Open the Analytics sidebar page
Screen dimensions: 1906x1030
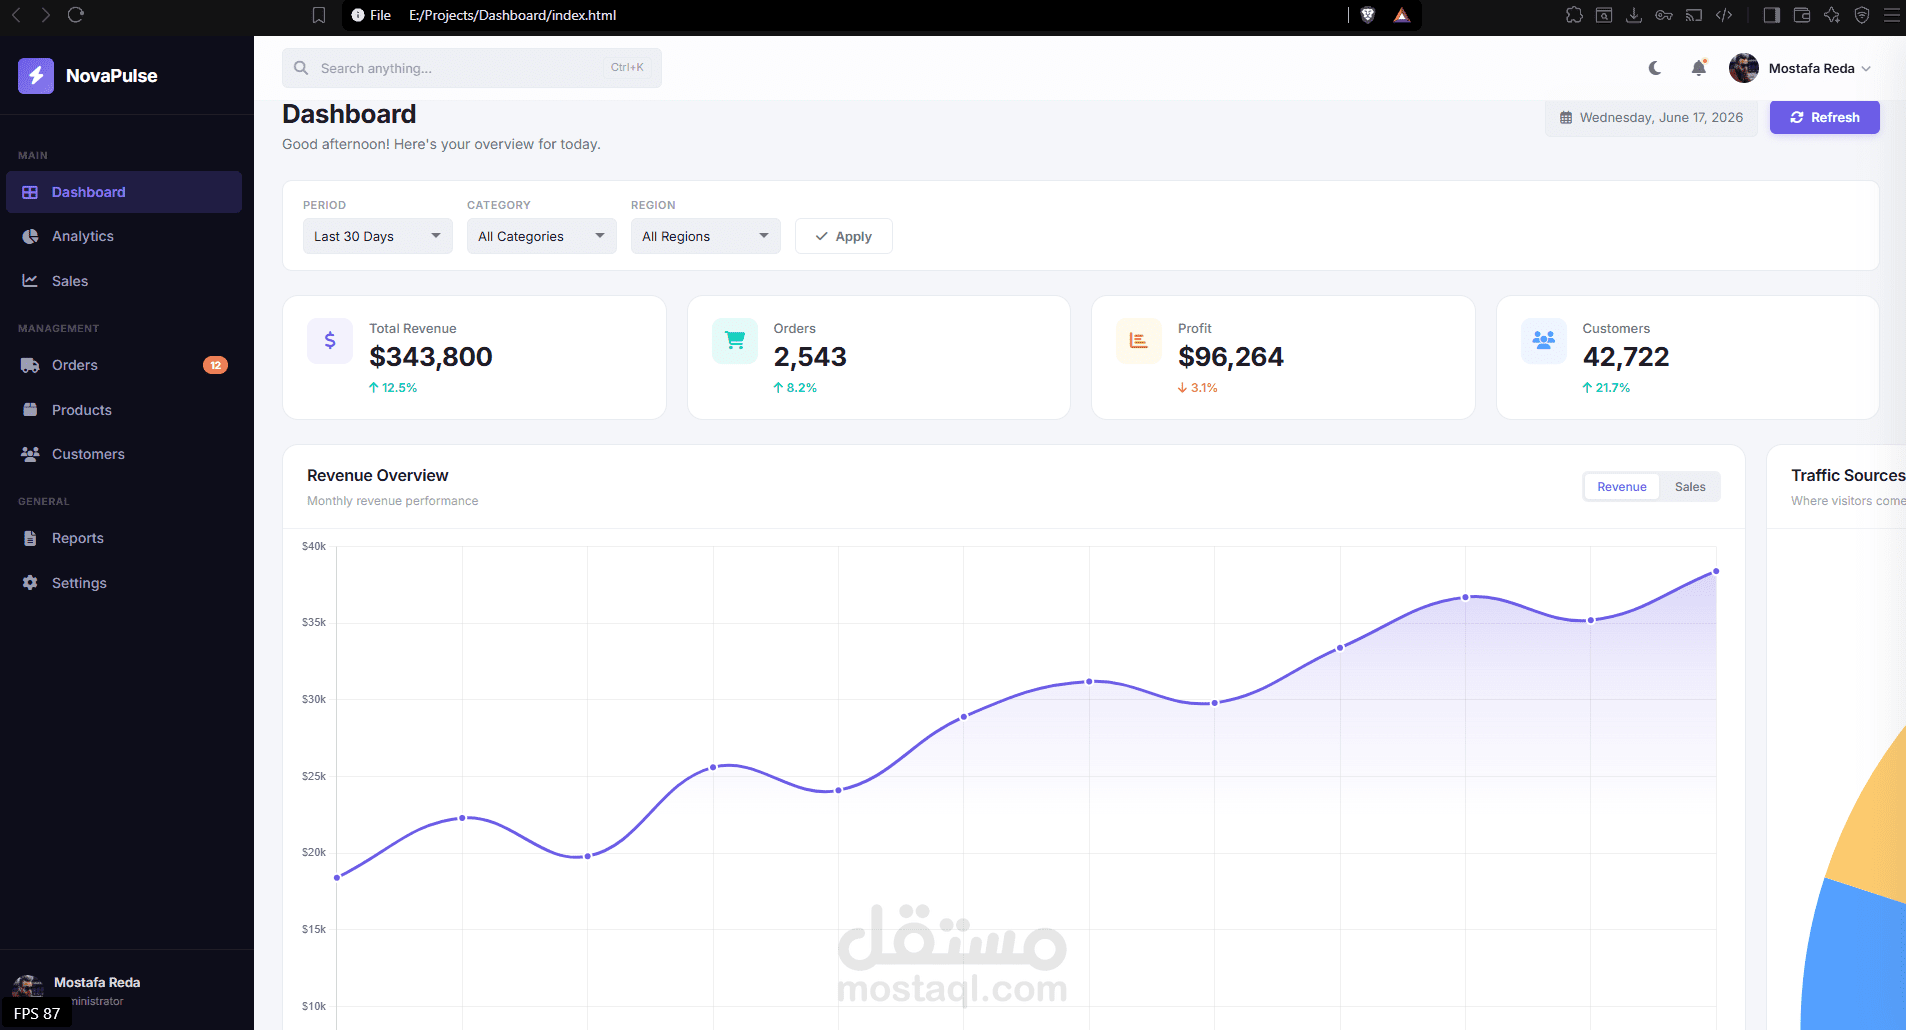[124, 236]
